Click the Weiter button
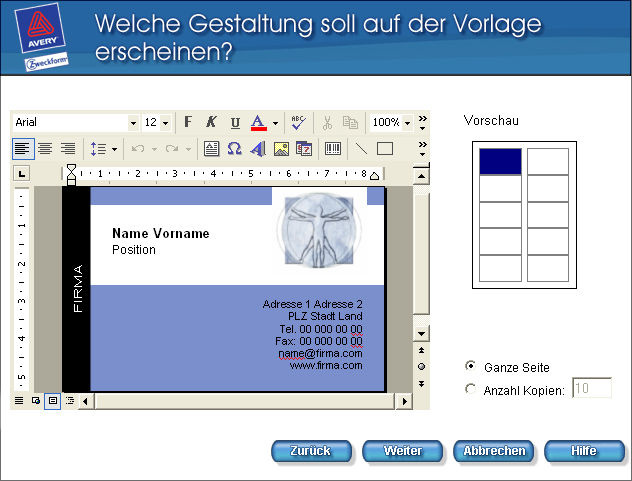Image resolution: width=632 pixels, height=481 pixels. [402, 451]
